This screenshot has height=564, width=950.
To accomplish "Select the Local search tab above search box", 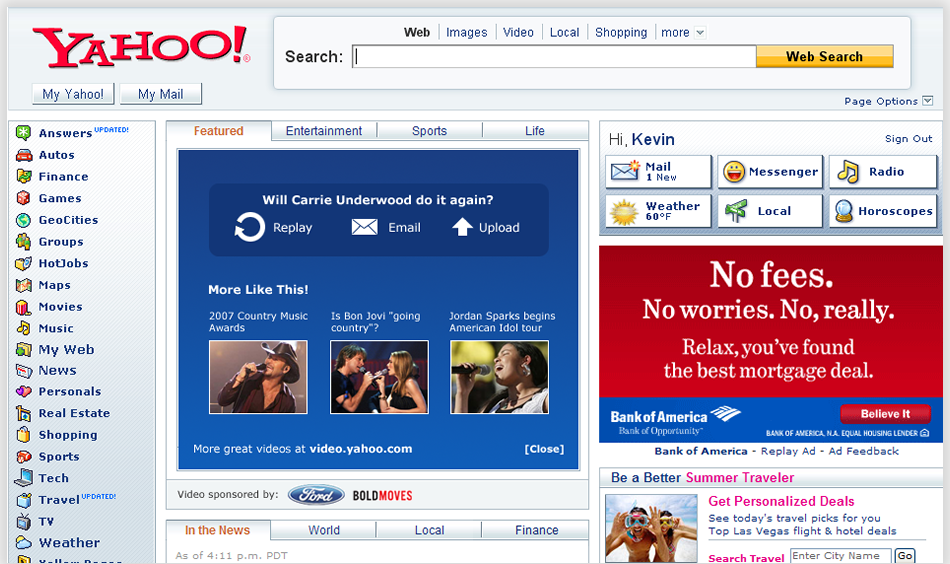I will (x=565, y=33).
